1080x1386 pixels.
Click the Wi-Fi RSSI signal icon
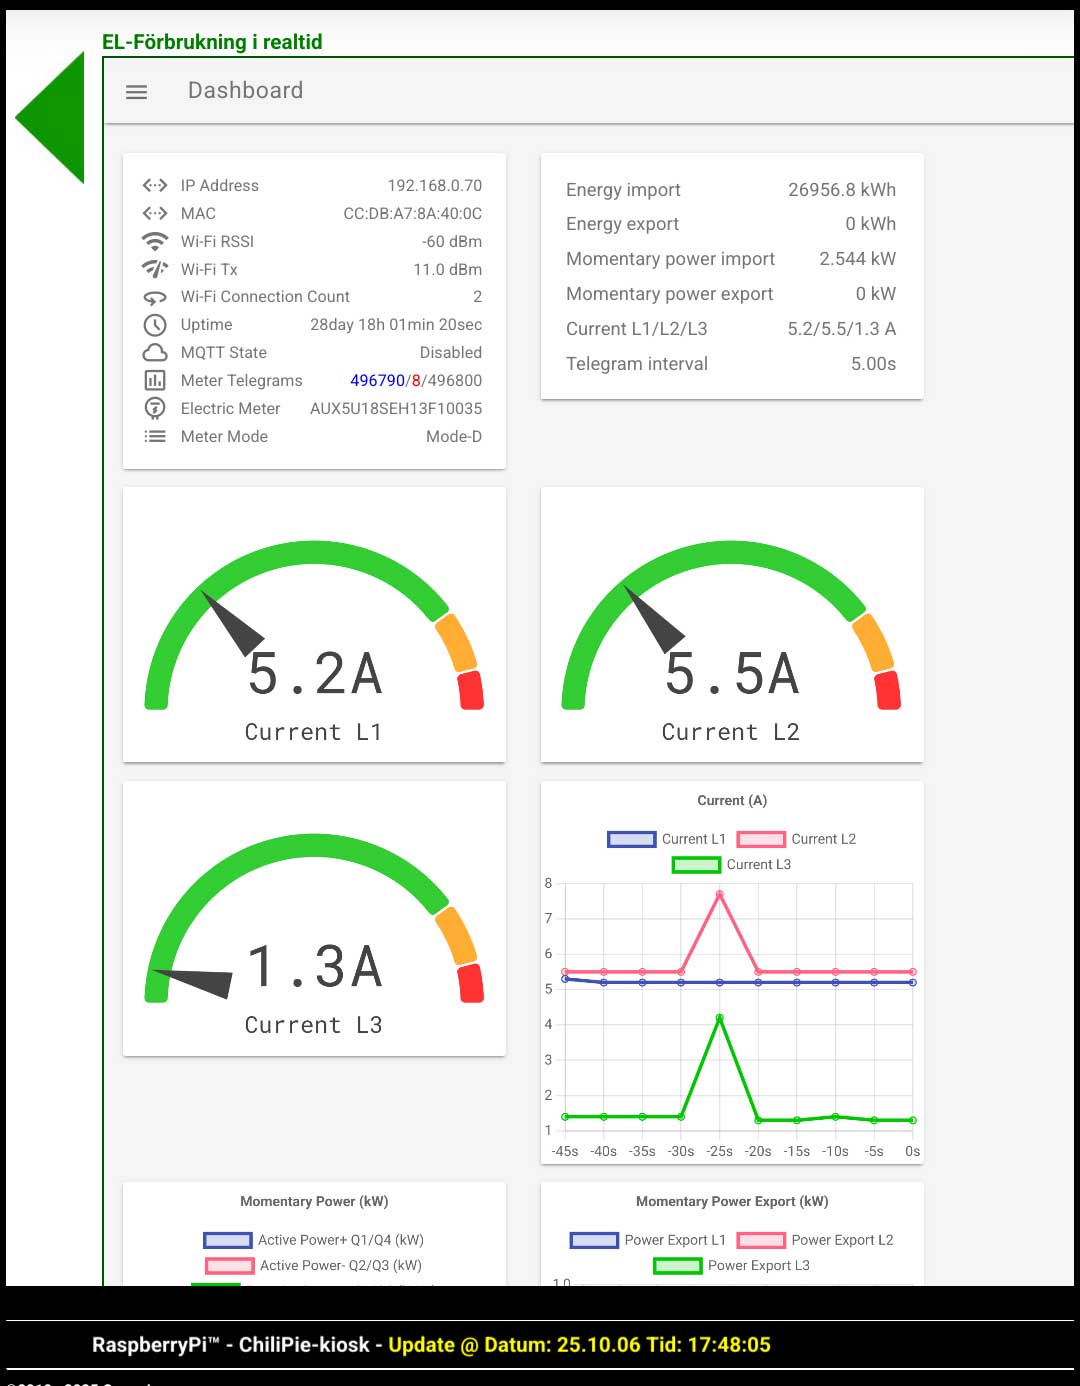[155, 241]
